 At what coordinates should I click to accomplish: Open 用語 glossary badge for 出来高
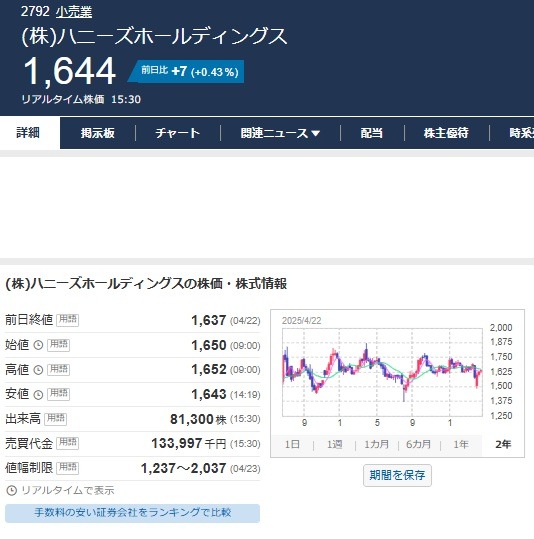(x=55, y=419)
